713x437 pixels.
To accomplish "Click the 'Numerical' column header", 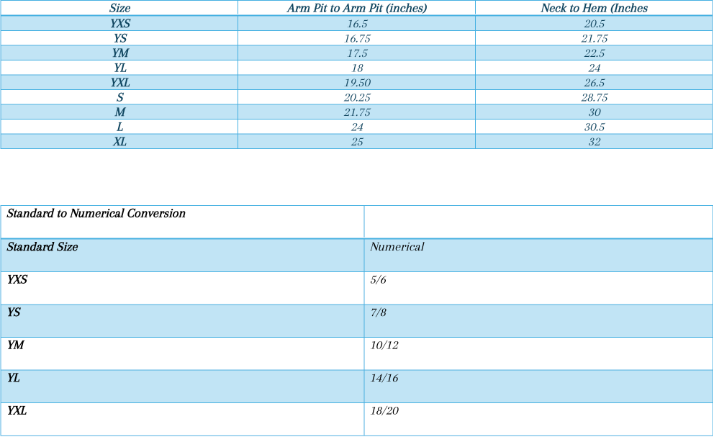I will click(397, 246).
